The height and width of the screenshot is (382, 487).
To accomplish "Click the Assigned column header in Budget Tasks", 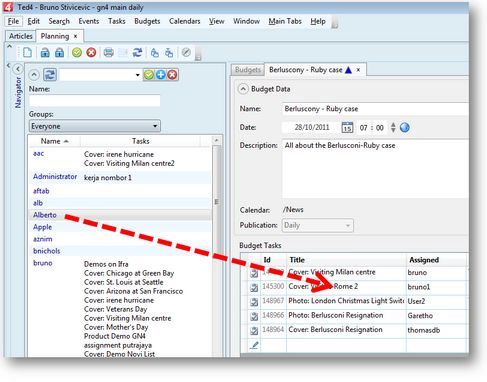I will click(x=436, y=260).
